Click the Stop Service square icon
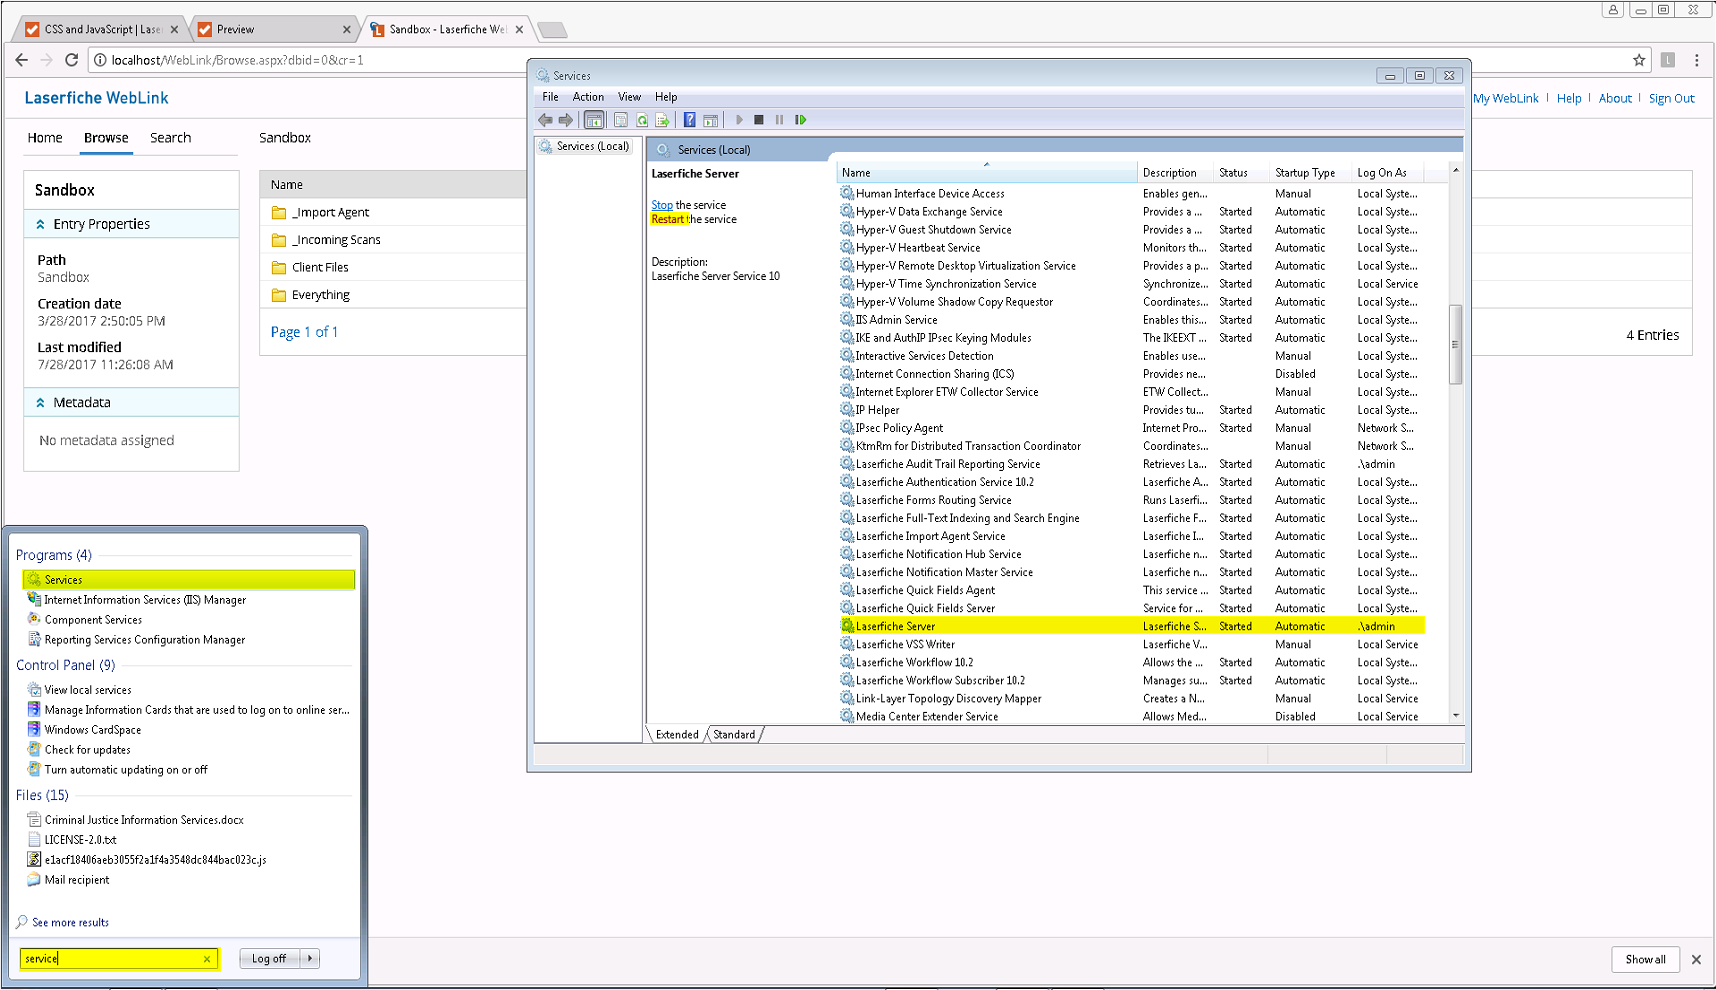 click(759, 120)
